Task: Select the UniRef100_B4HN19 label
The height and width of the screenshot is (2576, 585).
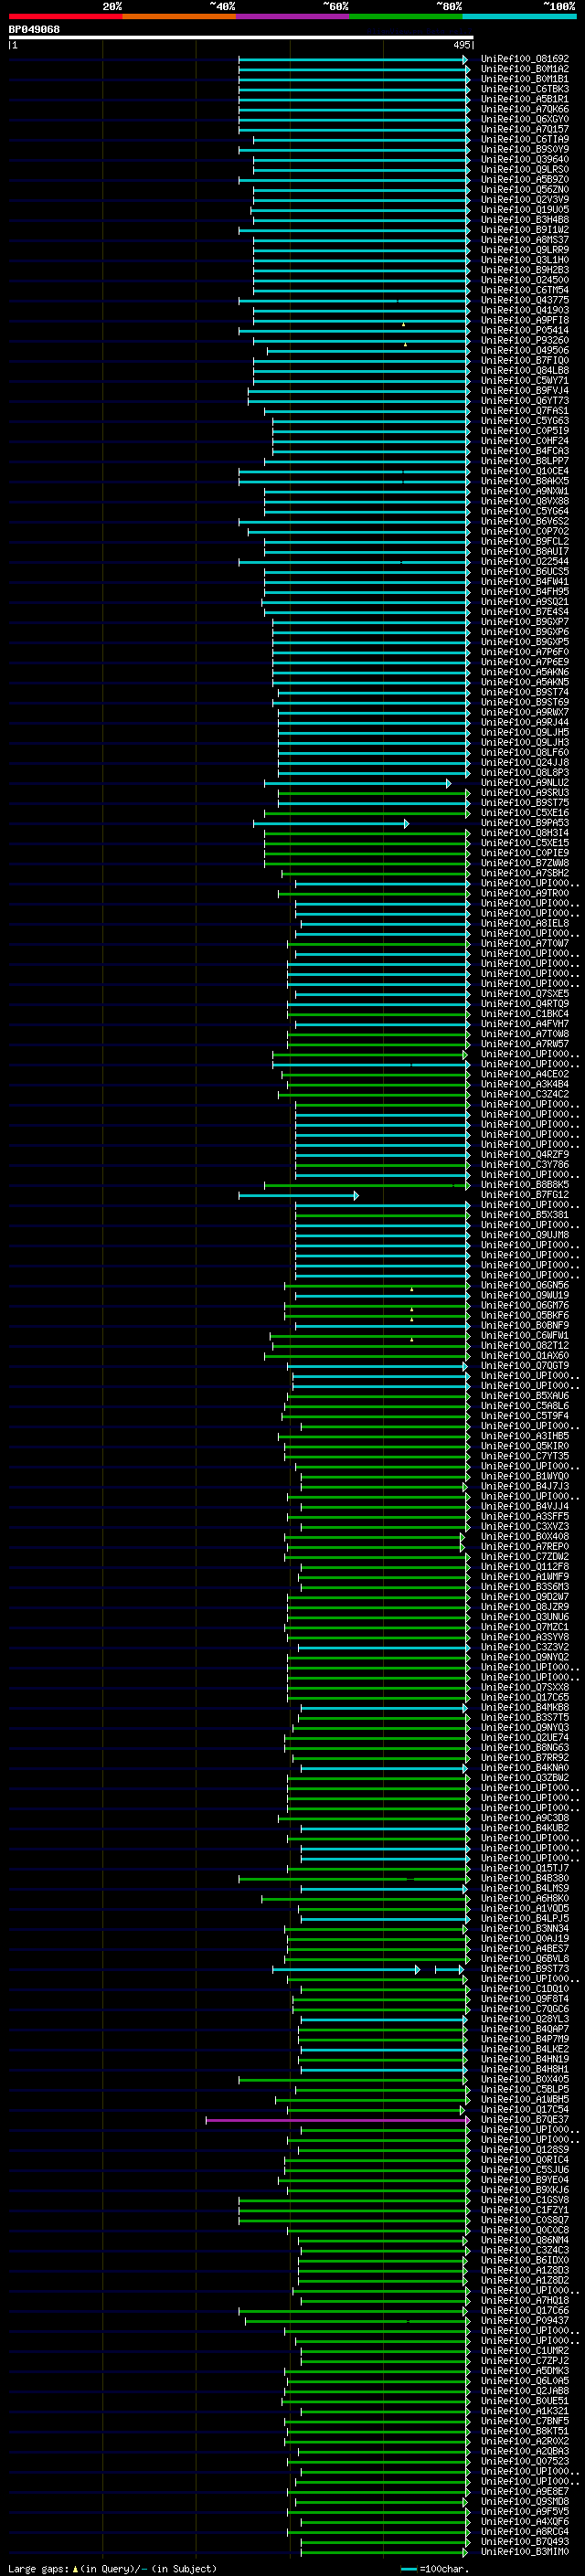Action: (525, 2059)
